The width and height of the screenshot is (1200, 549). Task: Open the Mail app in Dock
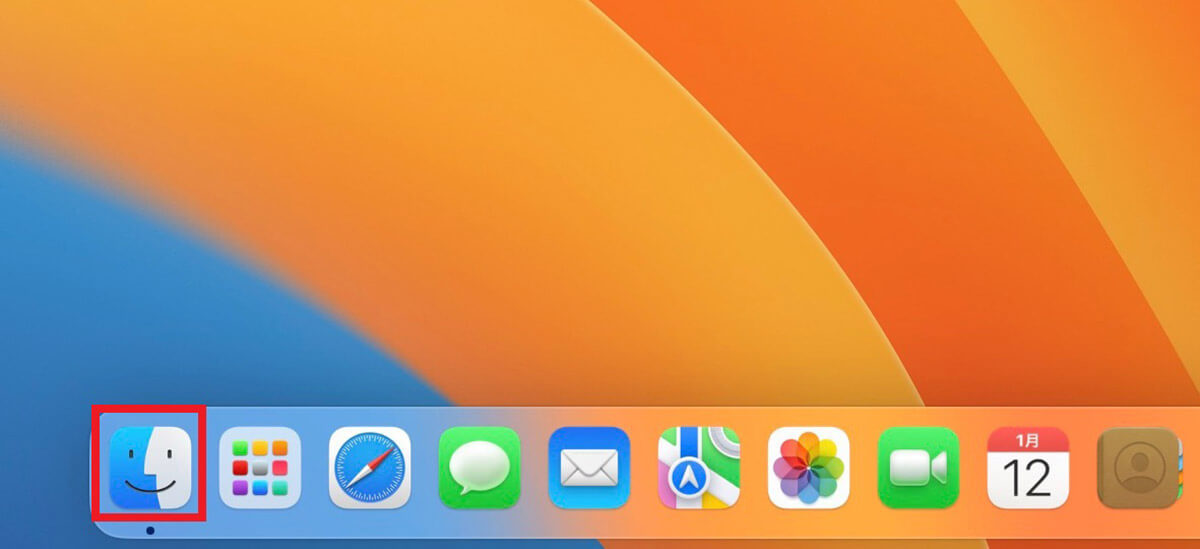point(589,468)
